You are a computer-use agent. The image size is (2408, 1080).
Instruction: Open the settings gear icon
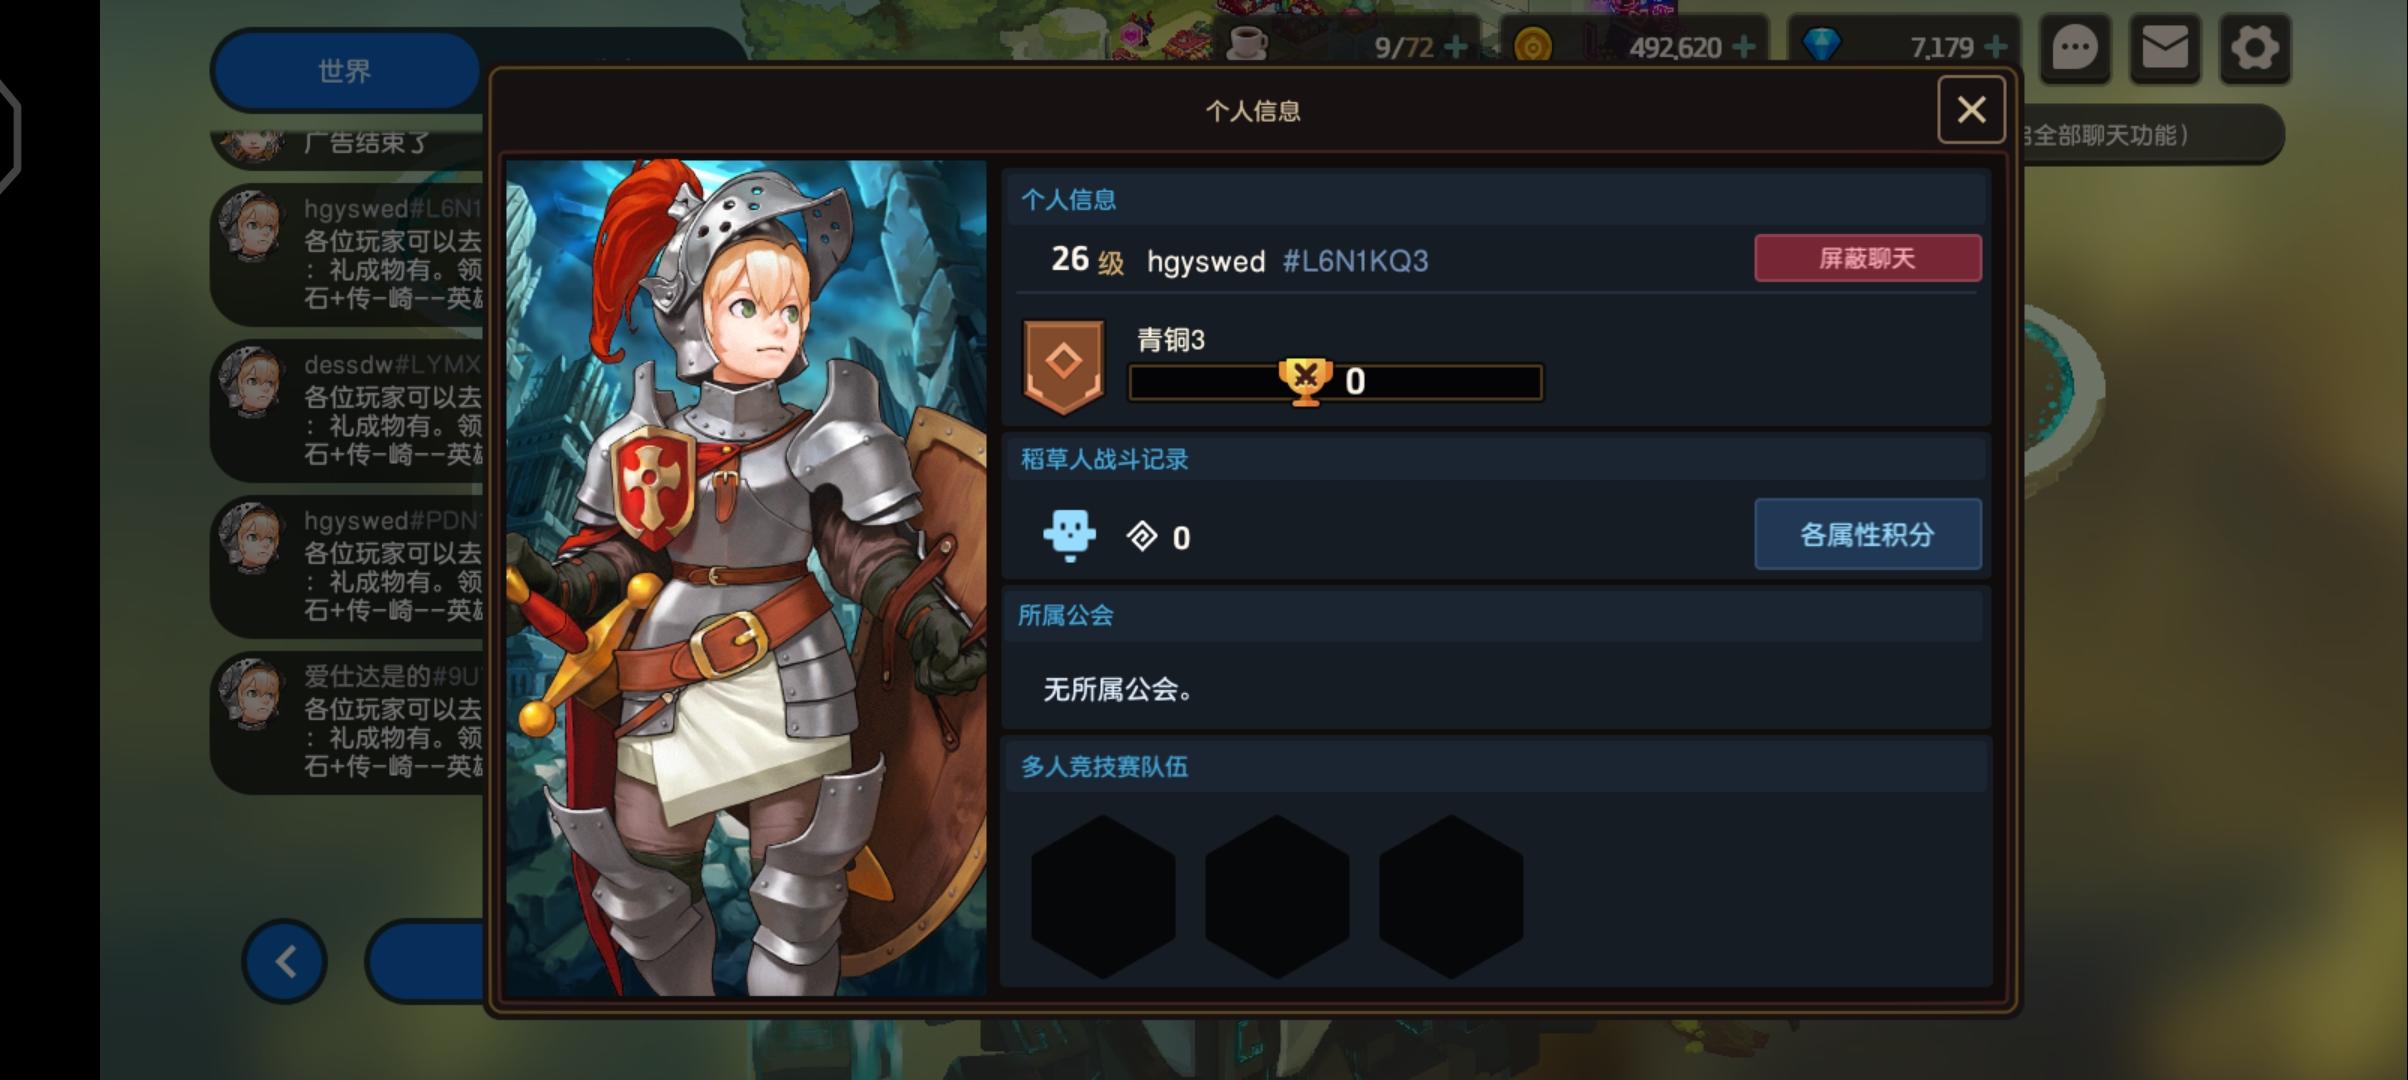tap(2255, 48)
